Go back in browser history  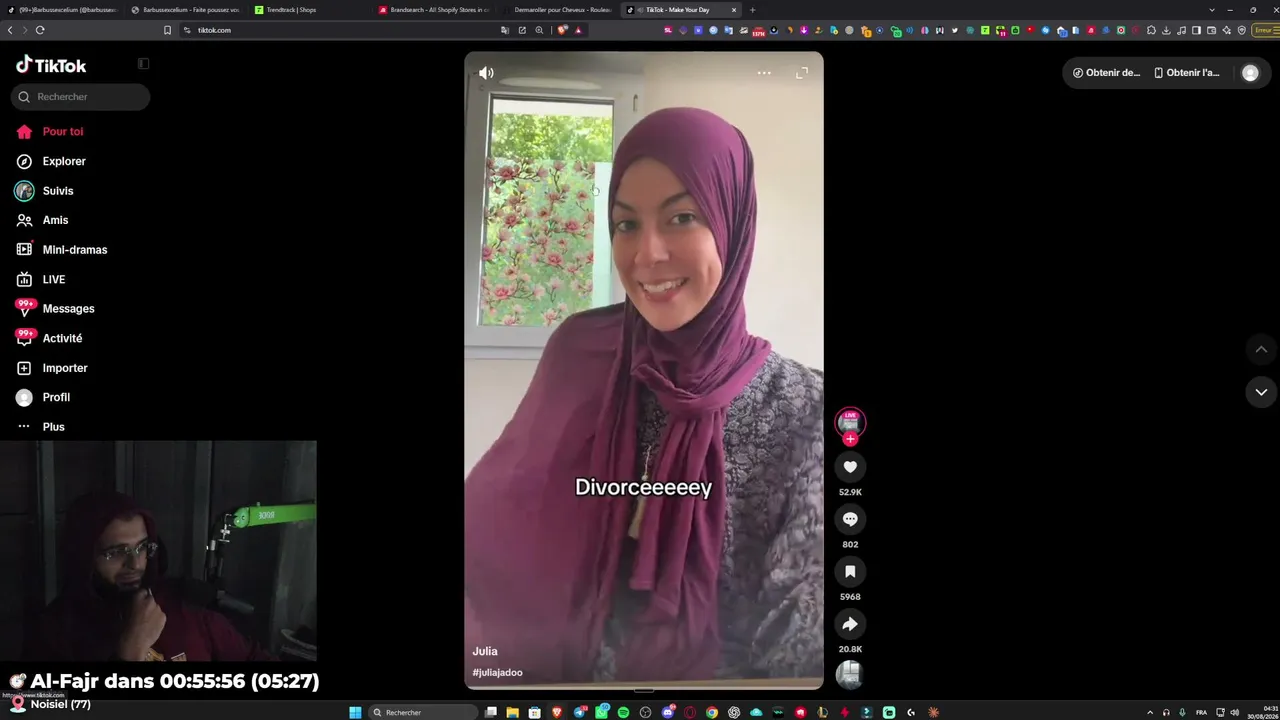click(10, 30)
